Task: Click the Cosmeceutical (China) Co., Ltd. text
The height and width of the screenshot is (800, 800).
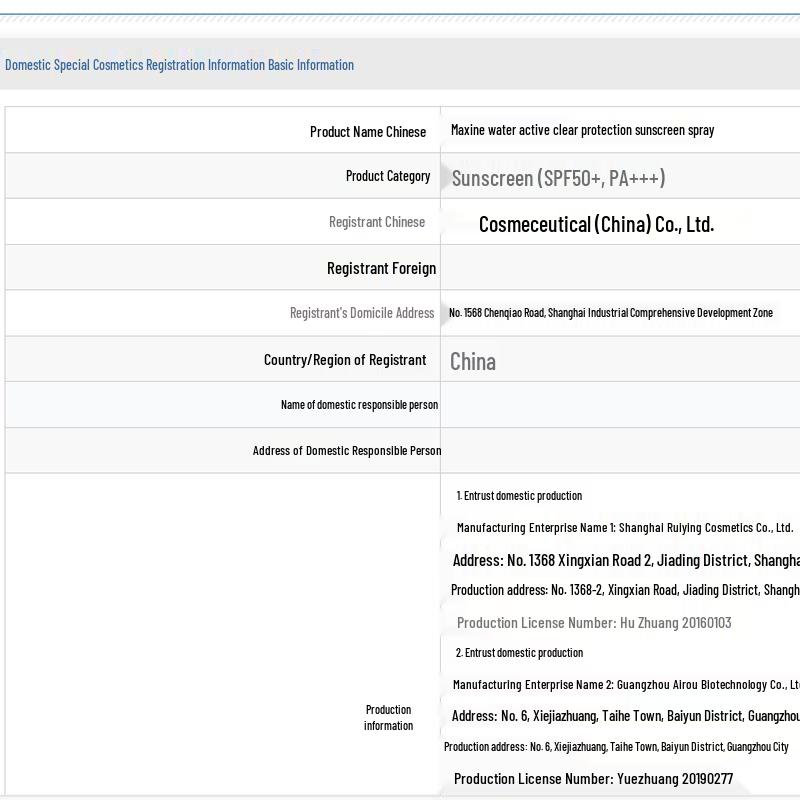Action: tap(596, 224)
